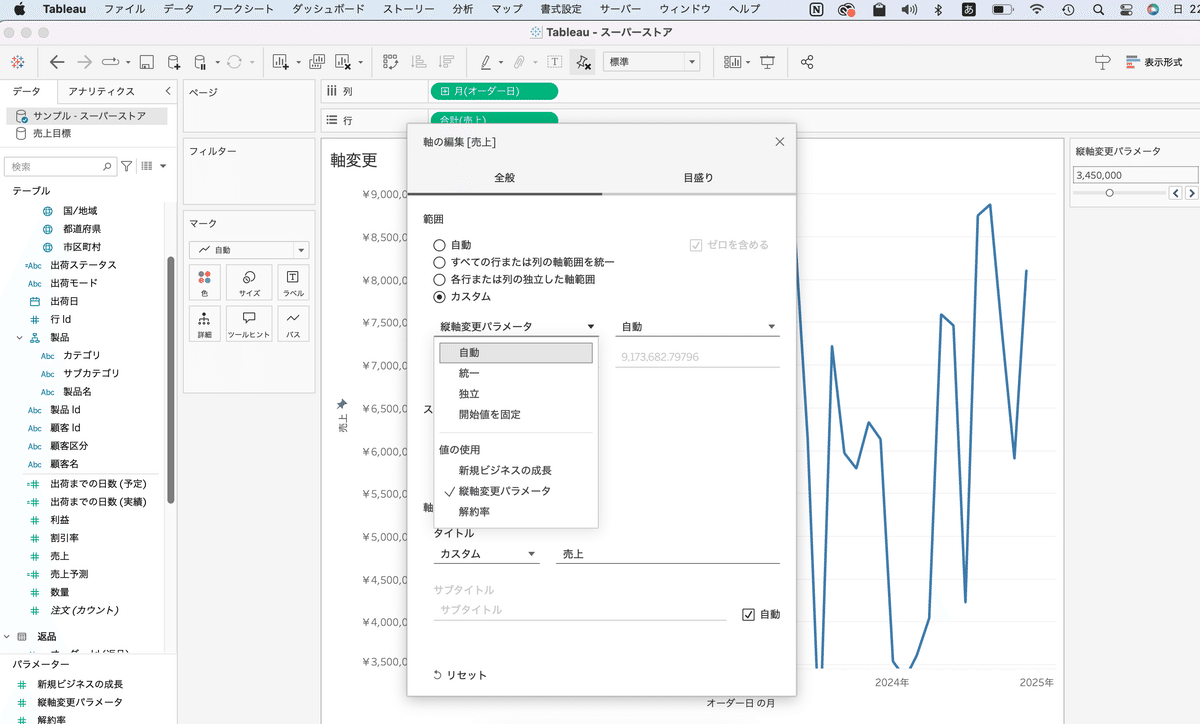Open the 自動 range end dropdown
This screenshot has height=724, width=1200.
[697, 326]
